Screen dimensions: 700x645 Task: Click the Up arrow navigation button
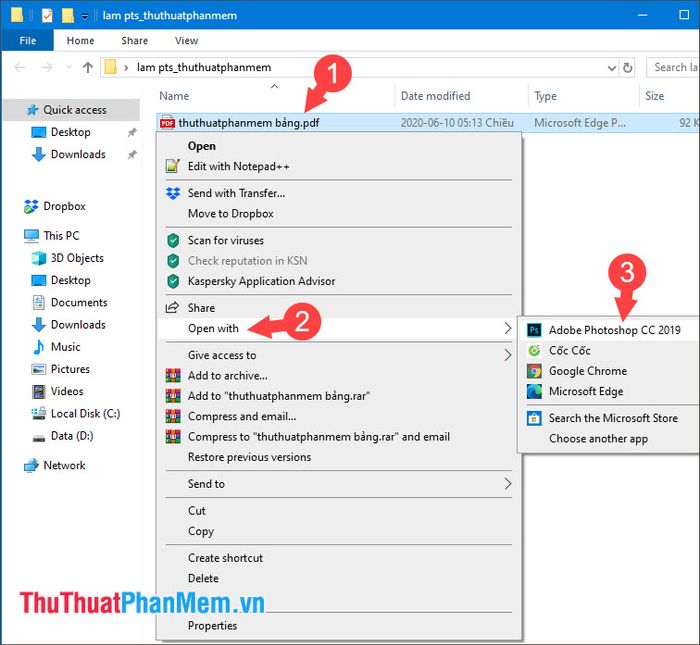(x=88, y=67)
